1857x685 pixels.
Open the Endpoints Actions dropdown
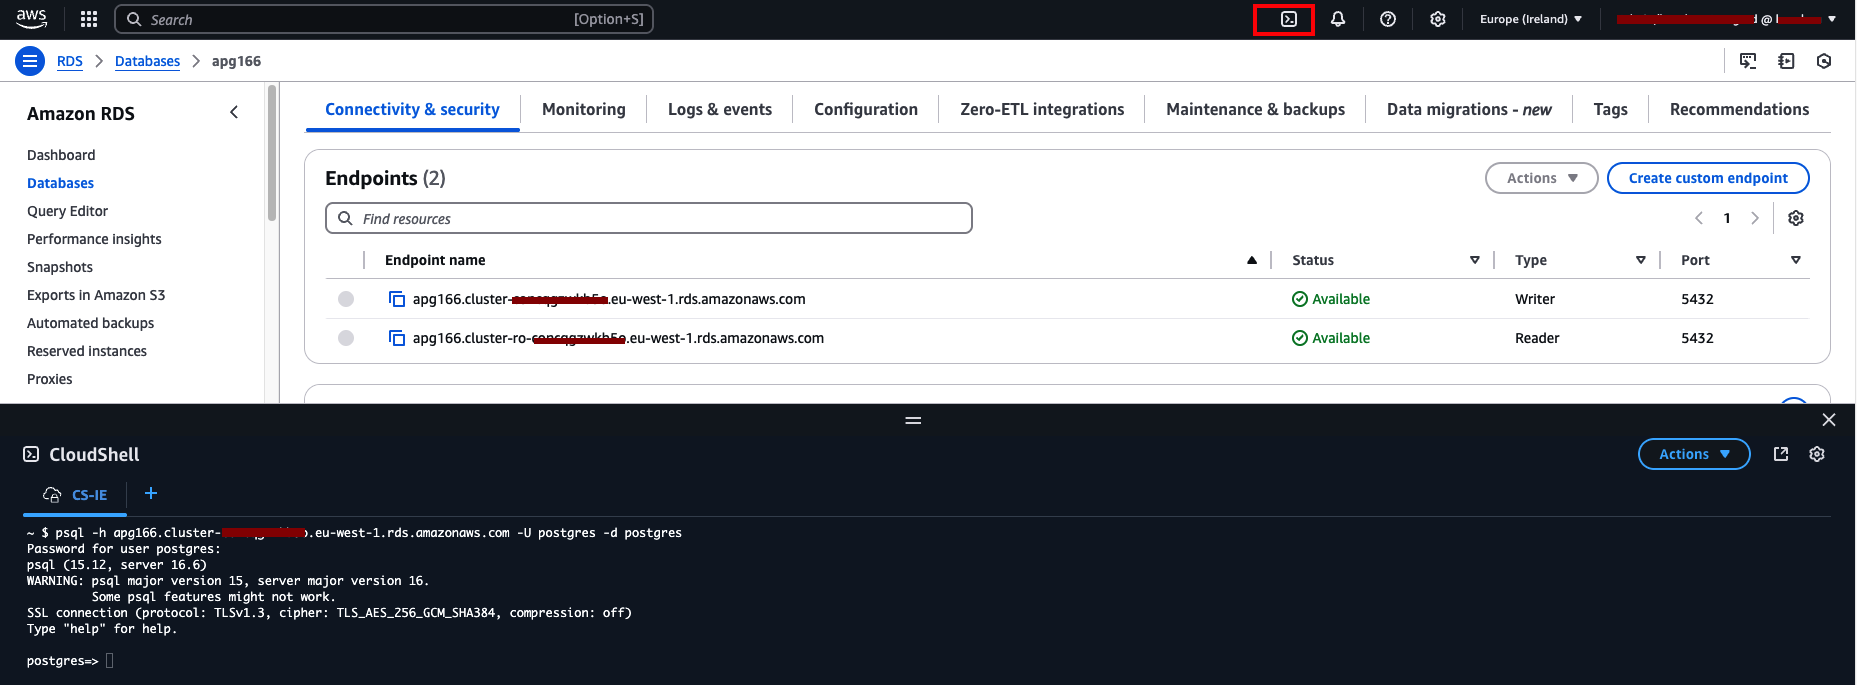pyautogui.click(x=1542, y=178)
